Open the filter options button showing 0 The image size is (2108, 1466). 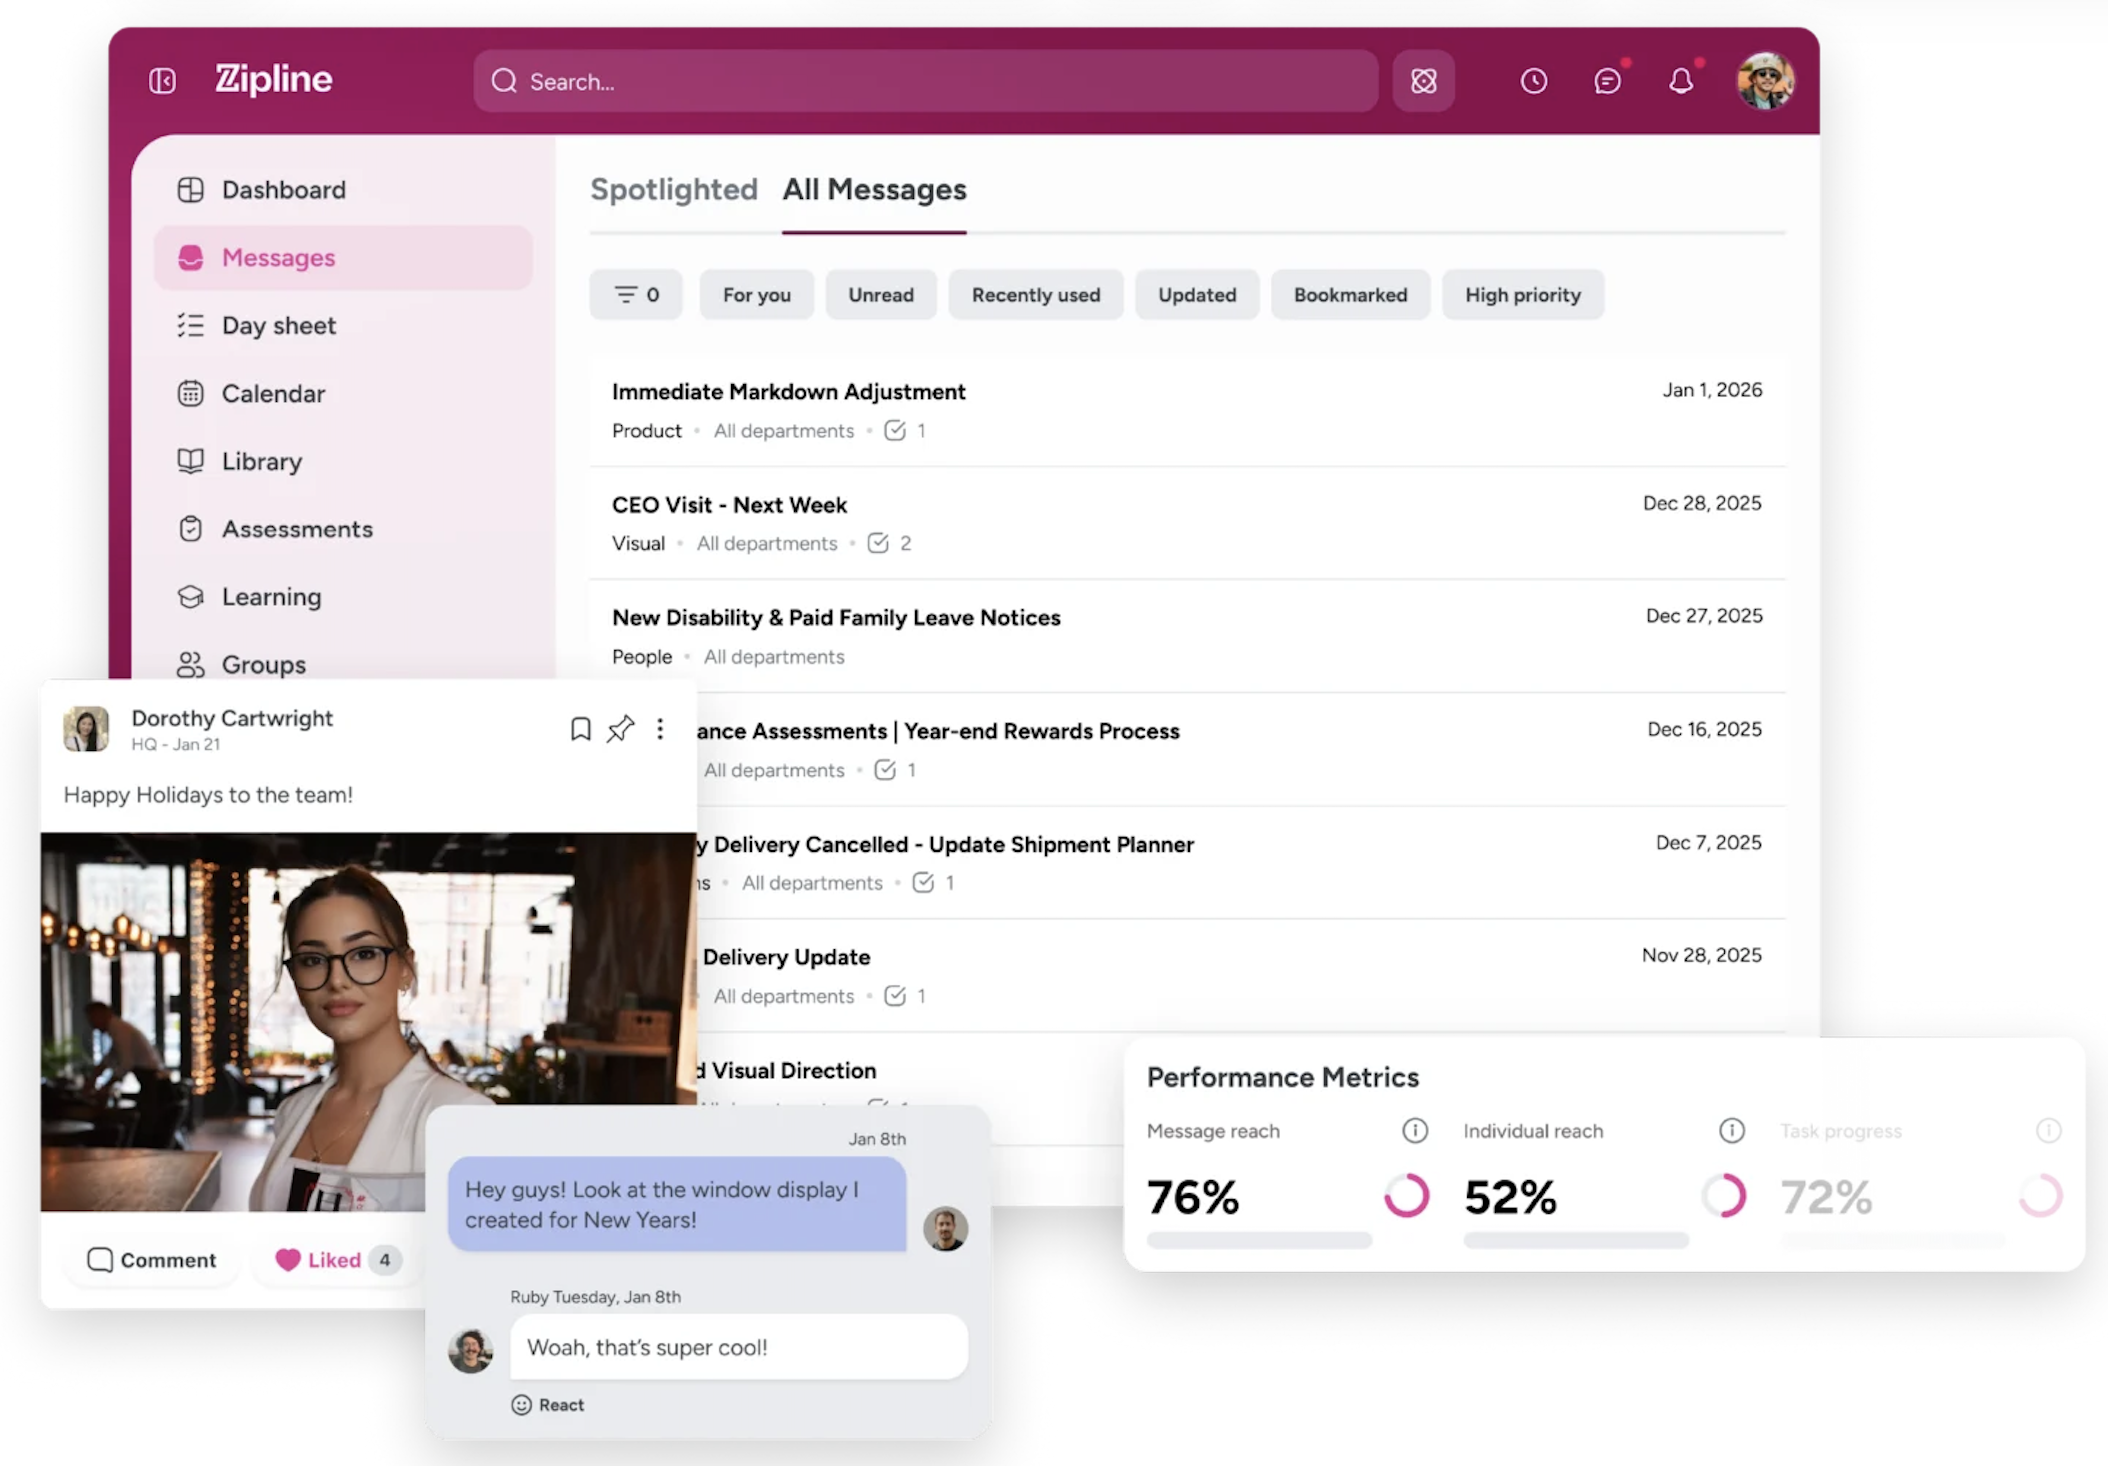636,295
